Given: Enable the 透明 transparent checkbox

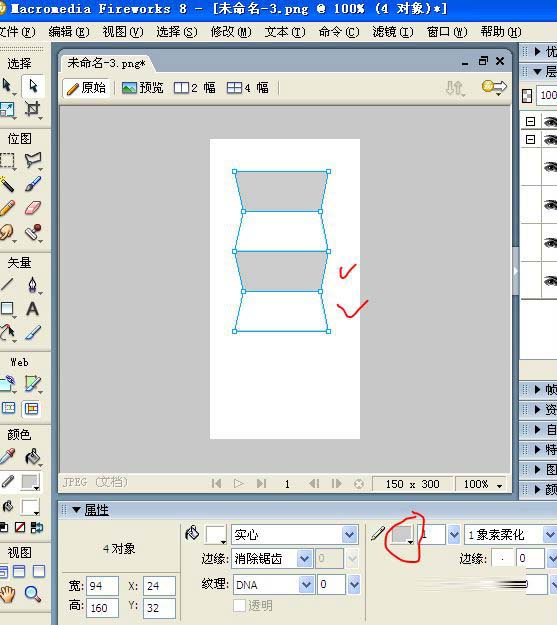Looking at the screenshot, I should [239, 605].
